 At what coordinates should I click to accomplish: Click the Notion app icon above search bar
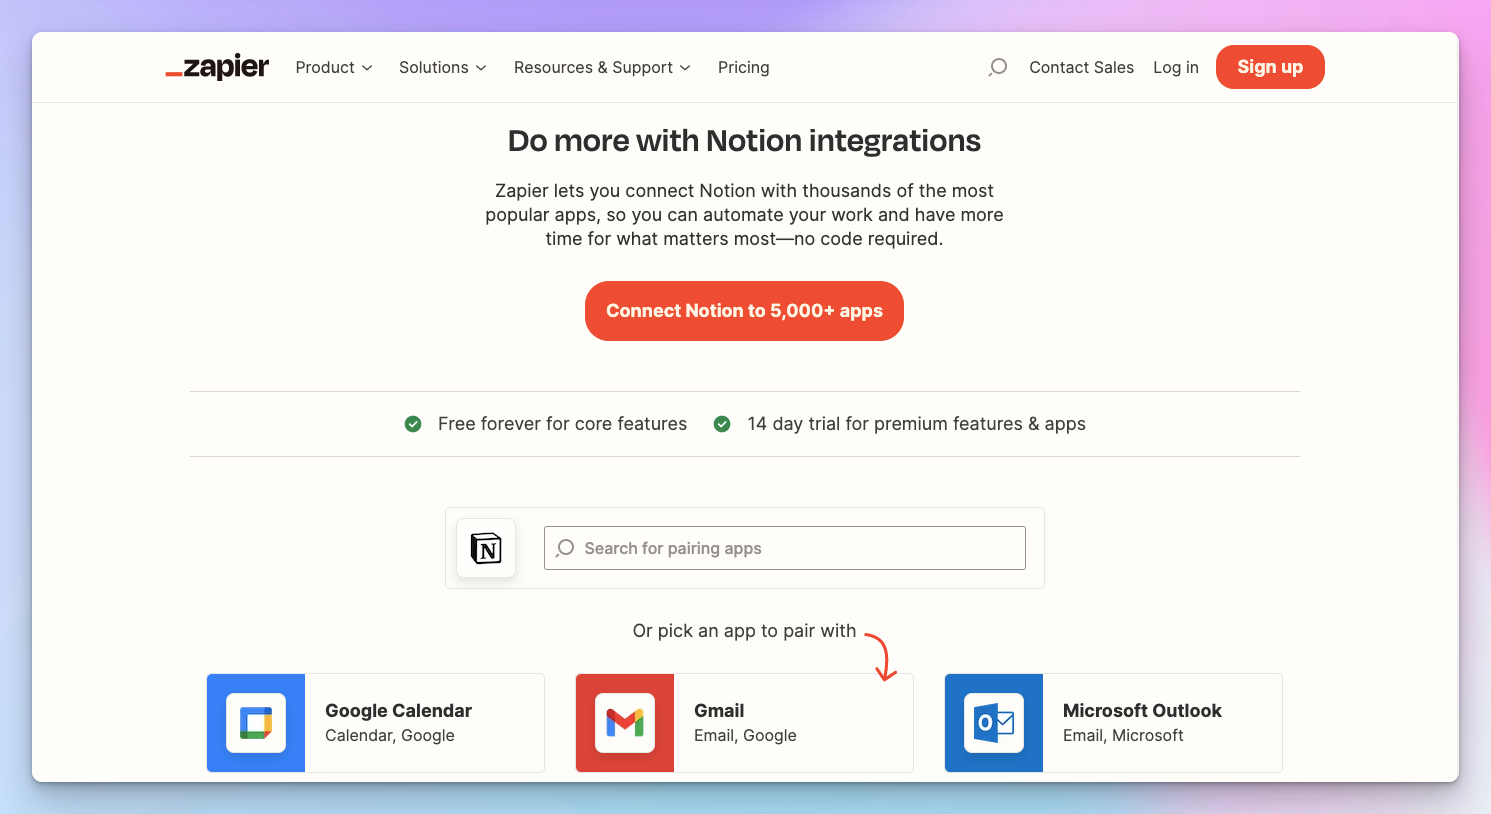486,548
